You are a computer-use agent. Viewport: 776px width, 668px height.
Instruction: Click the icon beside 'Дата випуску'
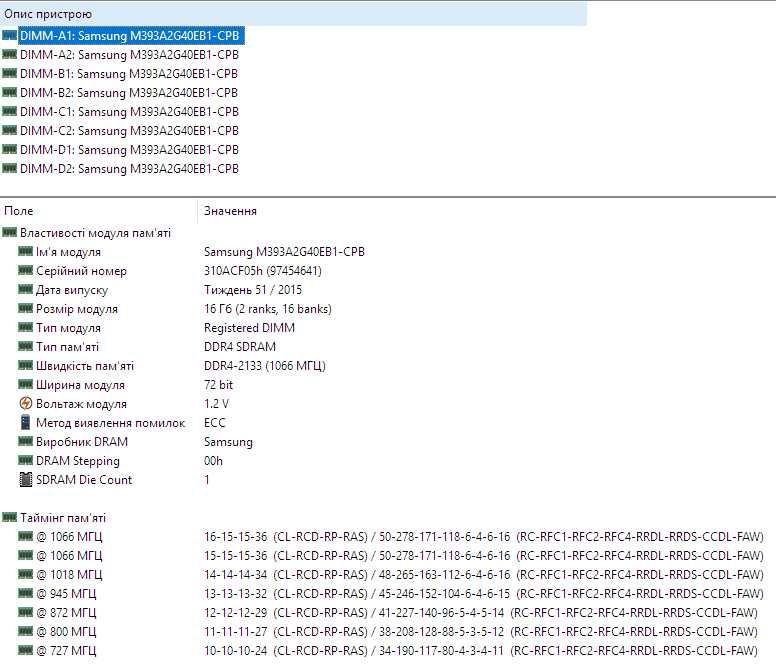(x=25, y=289)
